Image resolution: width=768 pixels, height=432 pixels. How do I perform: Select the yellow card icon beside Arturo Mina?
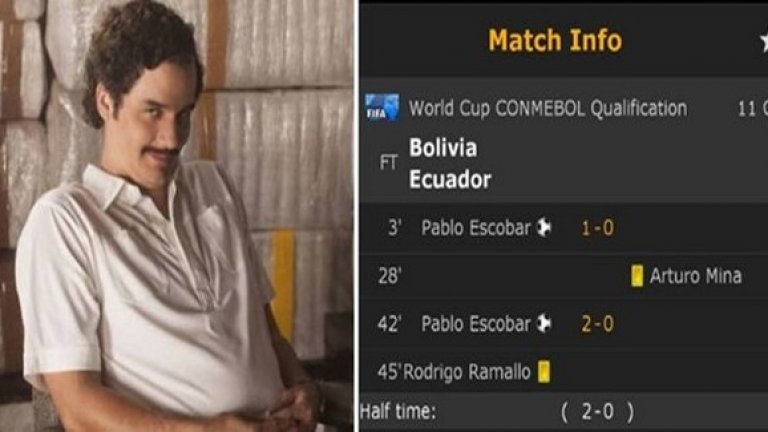point(637,276)
